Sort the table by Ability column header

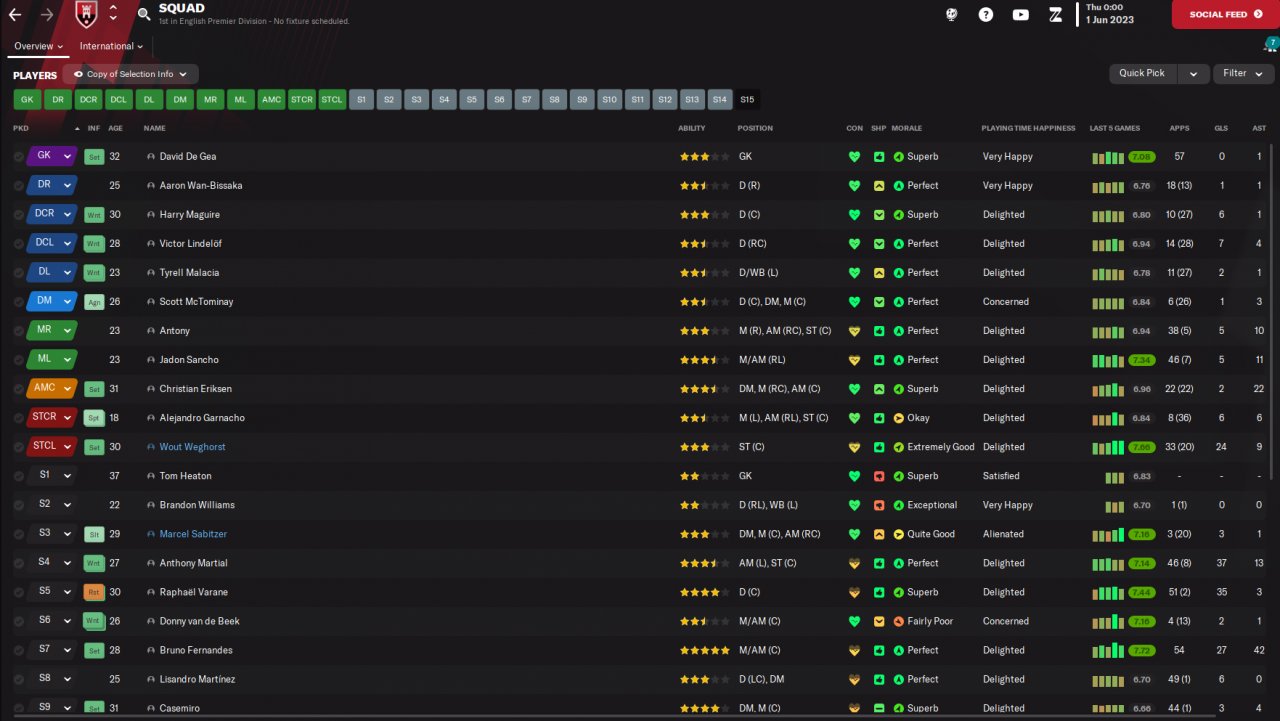pos(691,128)
